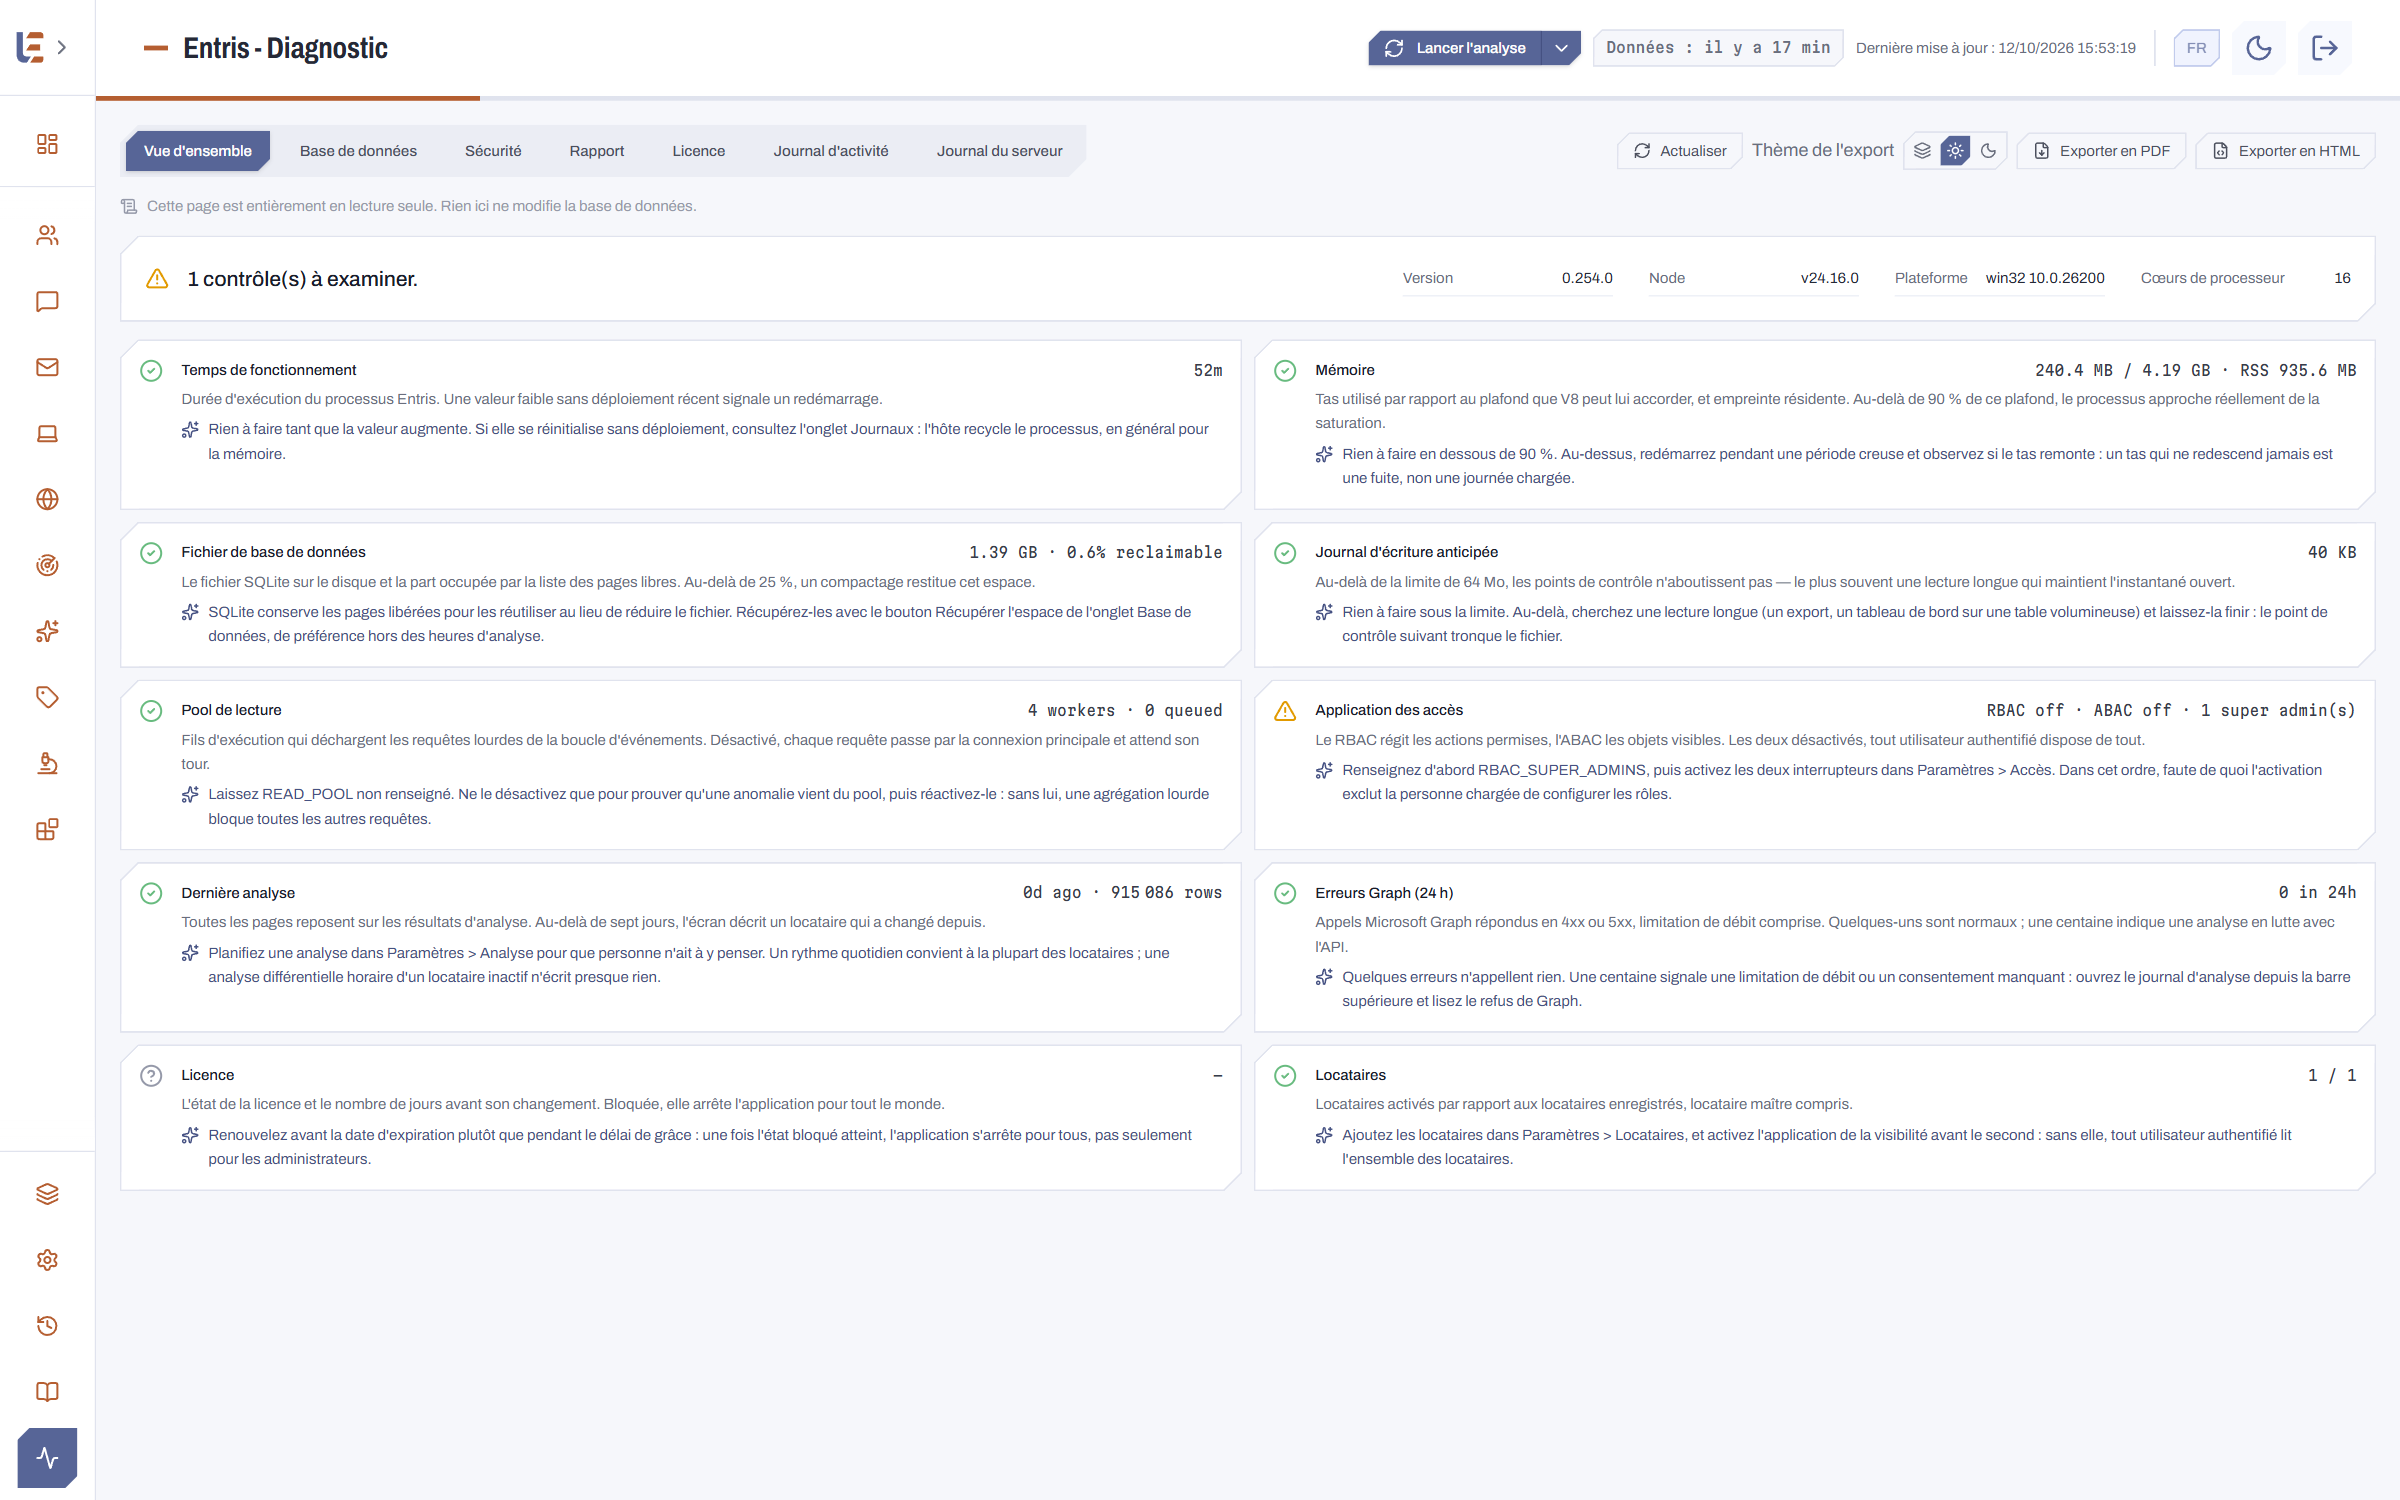This screenshot has width=2400, height=1500.
Task: Open the Journal du serveur tab
Action: (999, 151)
